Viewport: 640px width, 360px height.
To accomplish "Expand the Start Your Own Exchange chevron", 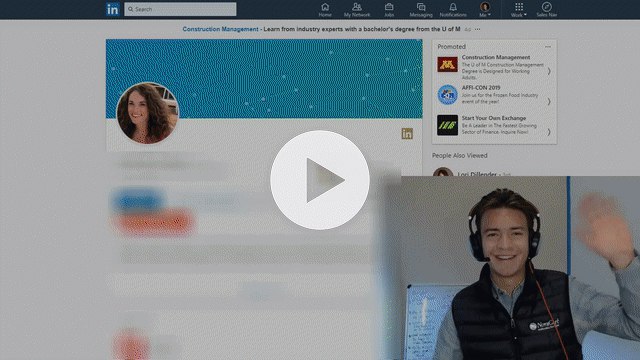I will pos(549,132).
